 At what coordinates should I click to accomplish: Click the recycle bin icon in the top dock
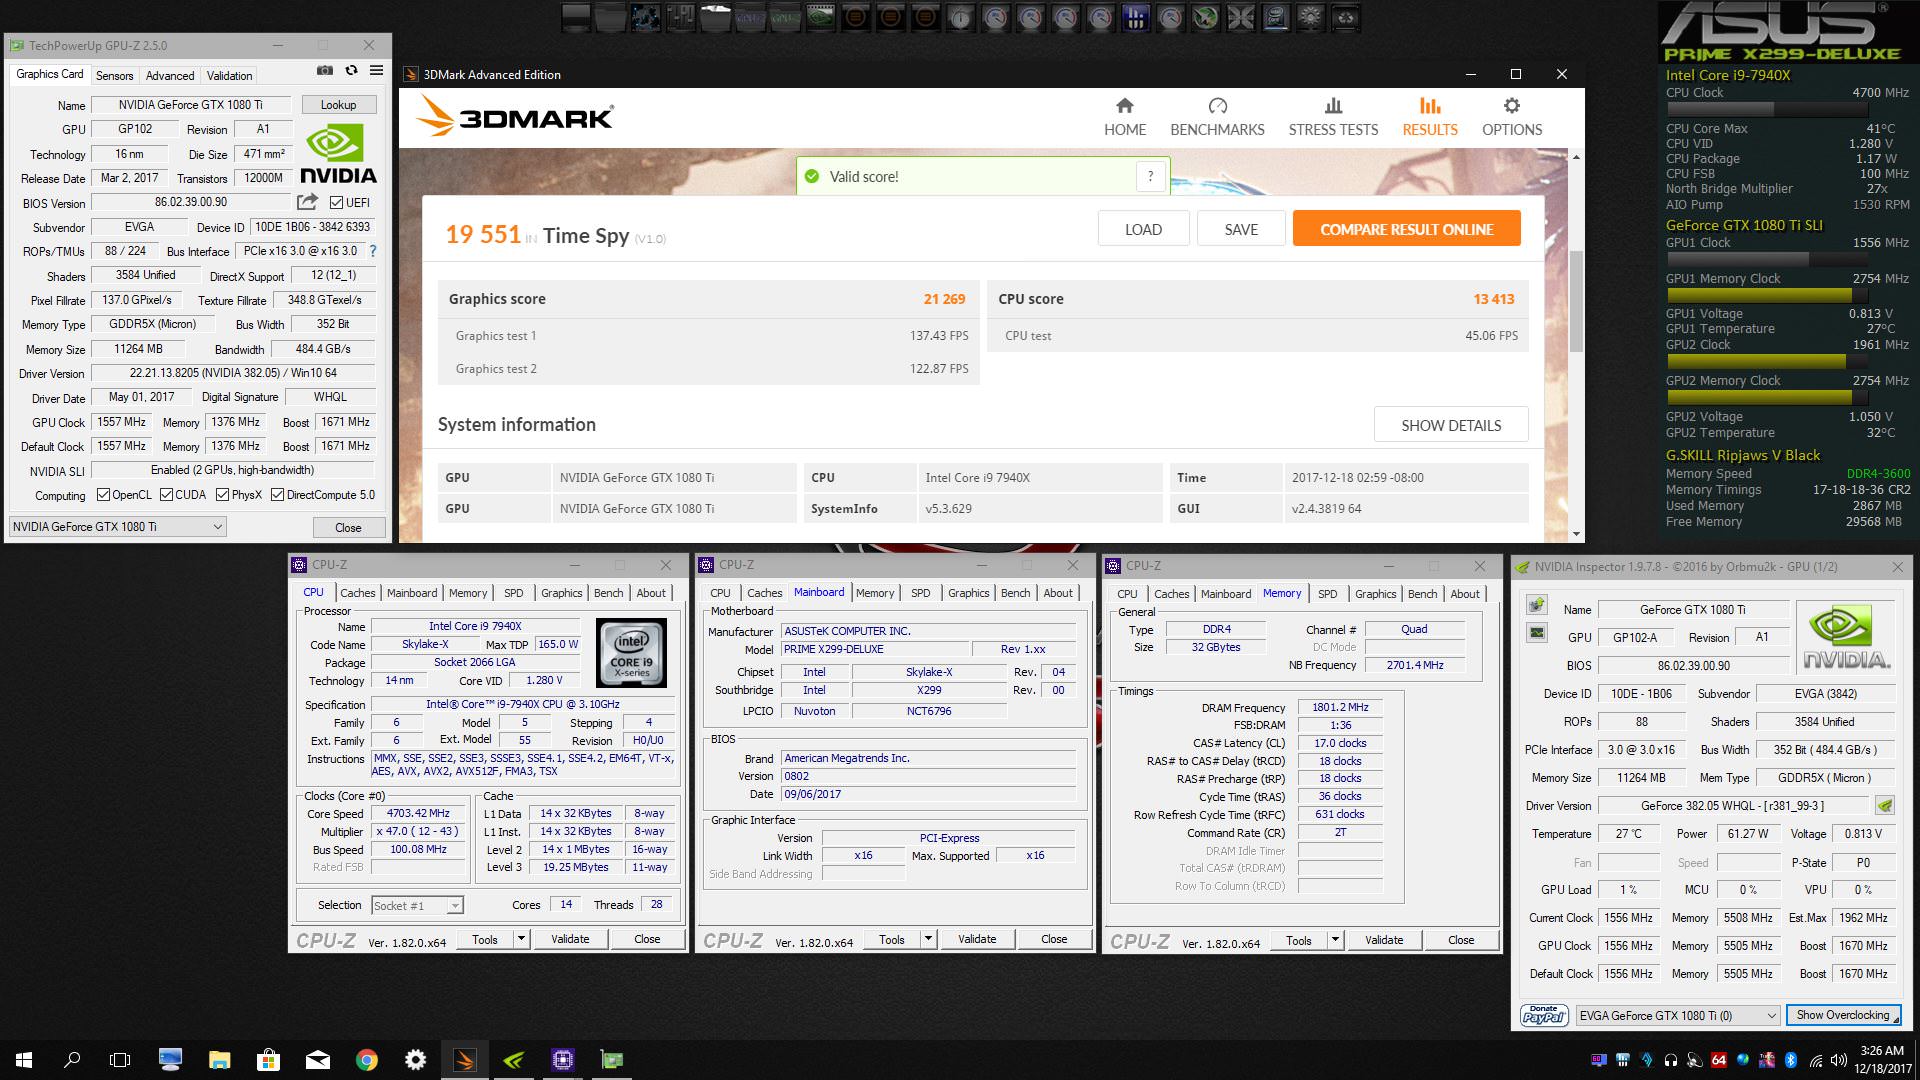click(1346, 17)
